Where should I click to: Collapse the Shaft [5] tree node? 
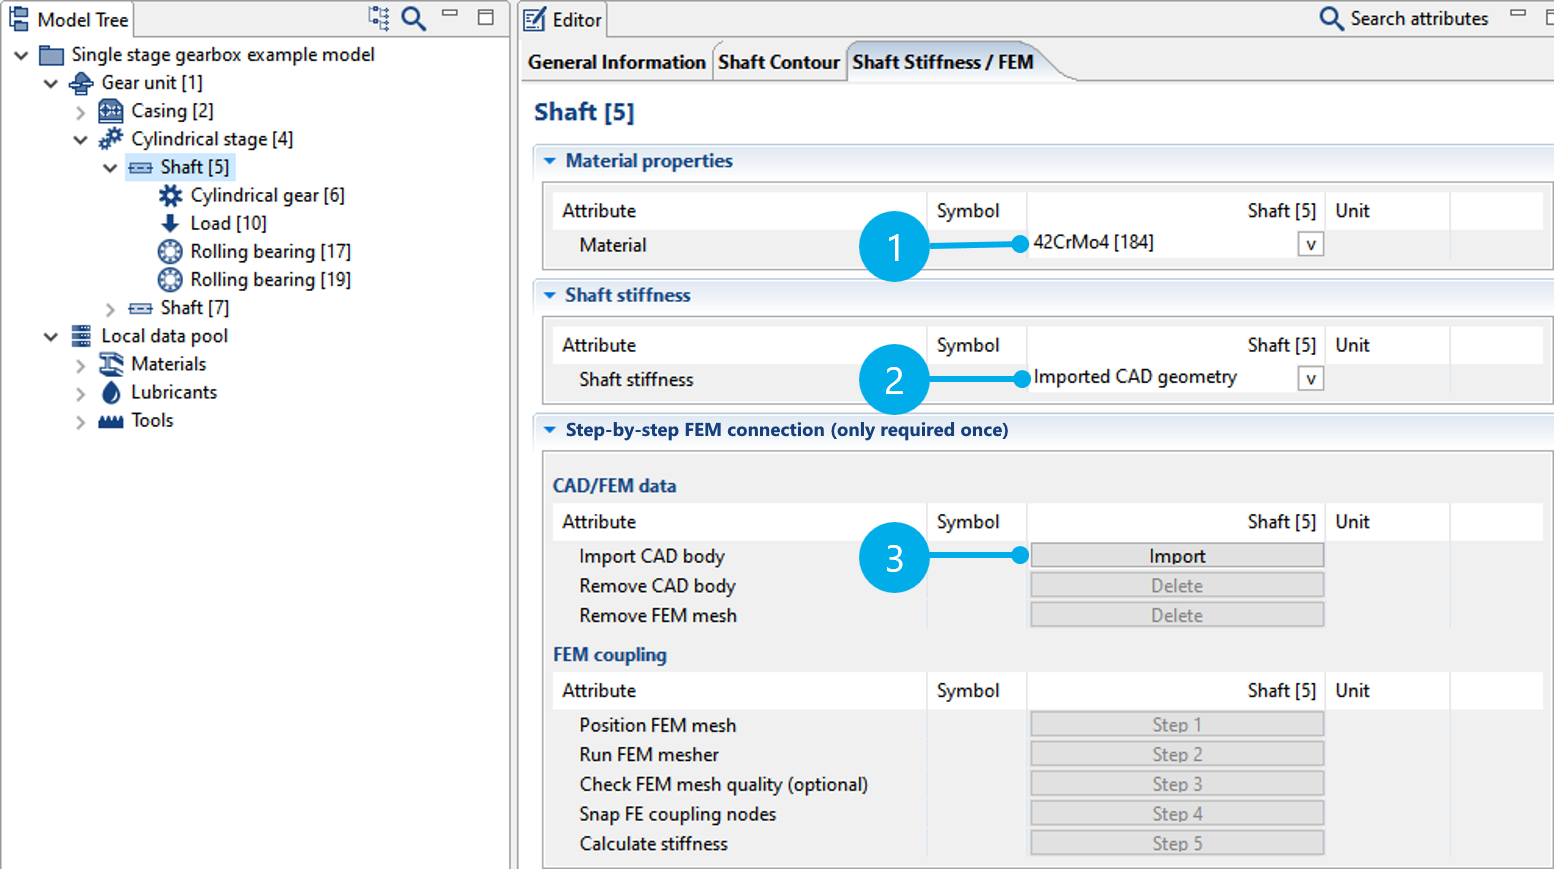click(x=111, y=168)
